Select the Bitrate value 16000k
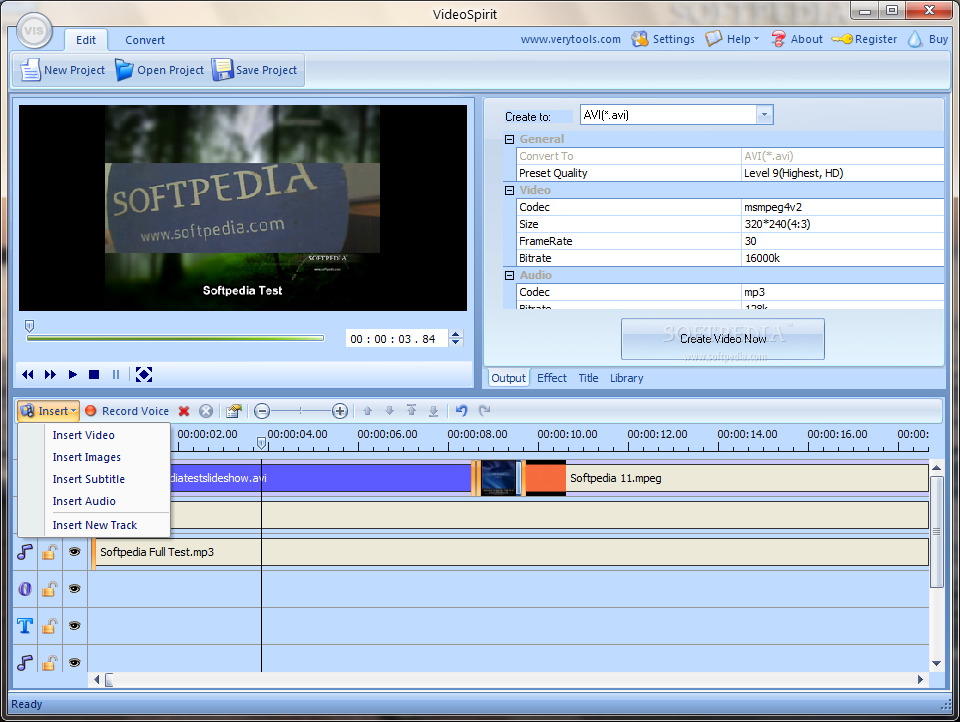 [x=842, y=258]
